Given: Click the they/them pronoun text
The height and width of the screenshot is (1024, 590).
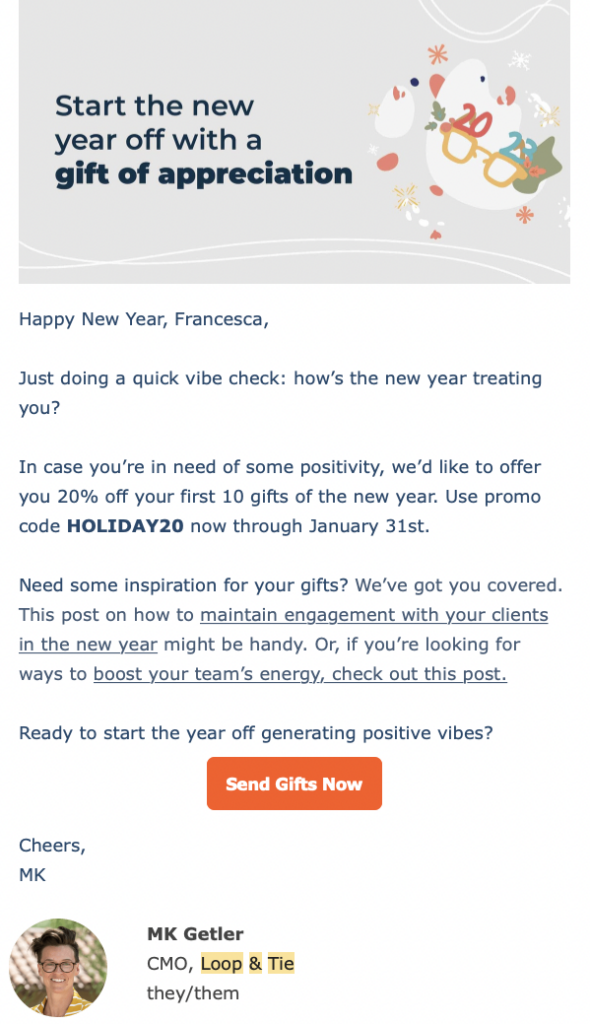Looking at the screenshot, I should [x=193, y=993].
